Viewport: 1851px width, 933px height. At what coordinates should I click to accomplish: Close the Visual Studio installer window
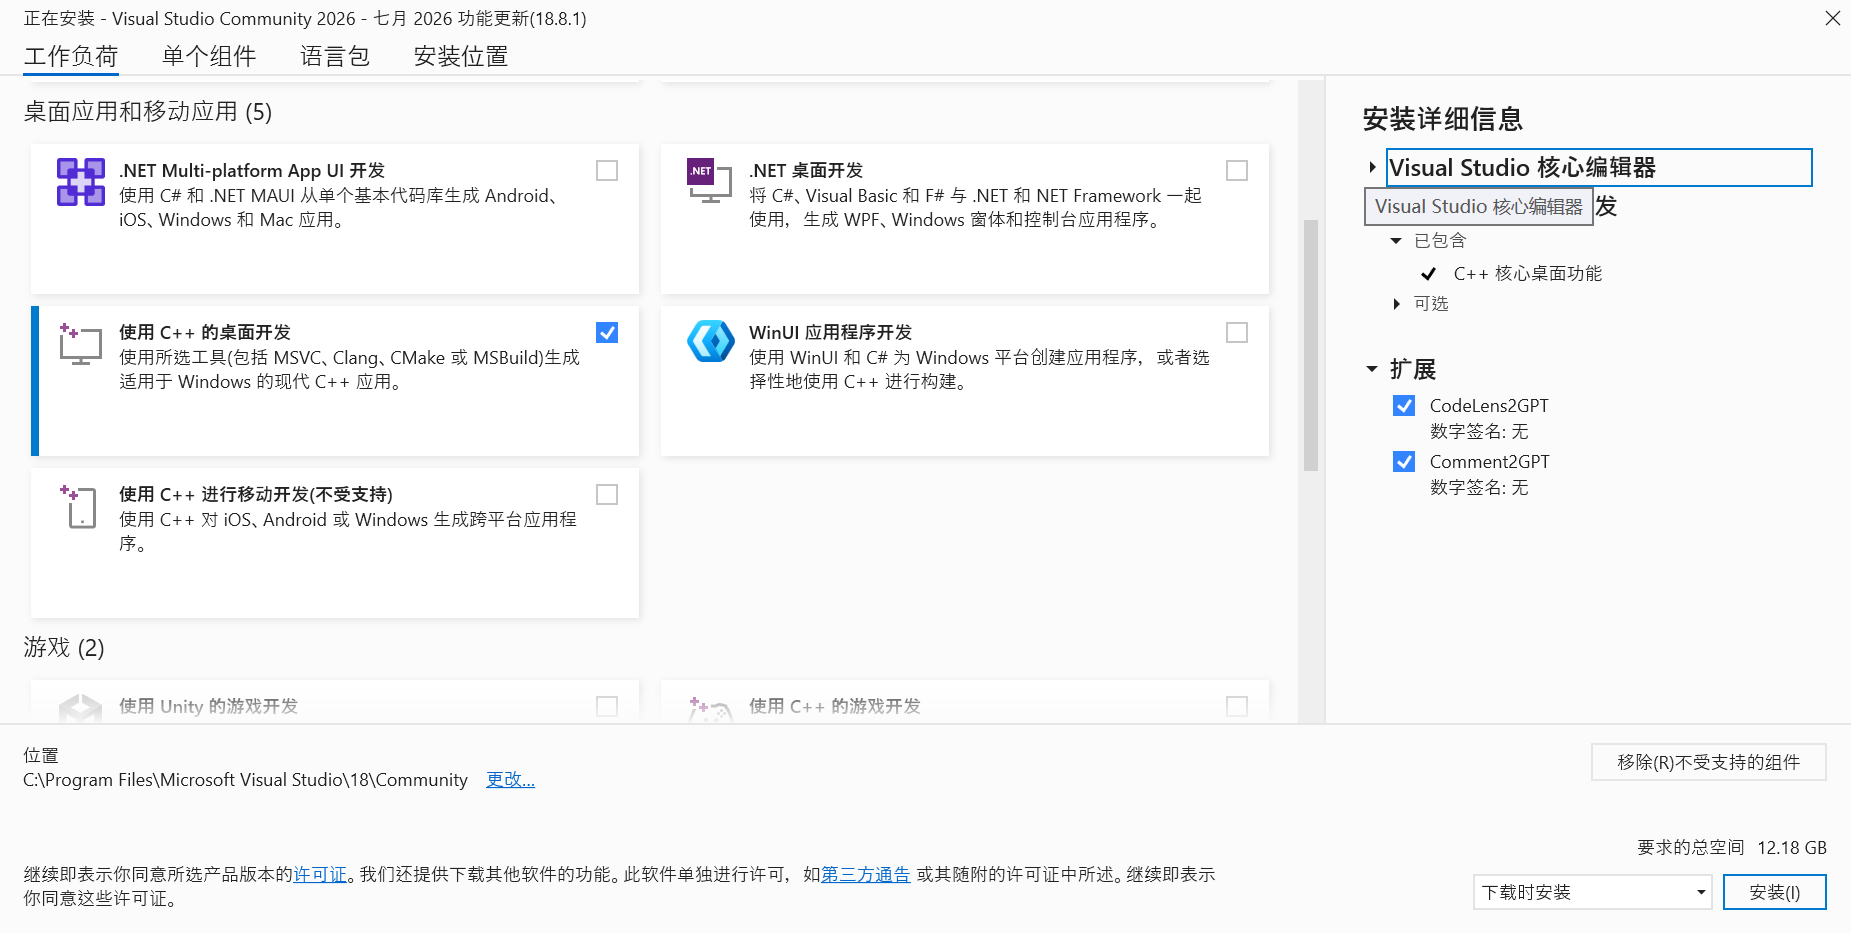click(1832, 18)
